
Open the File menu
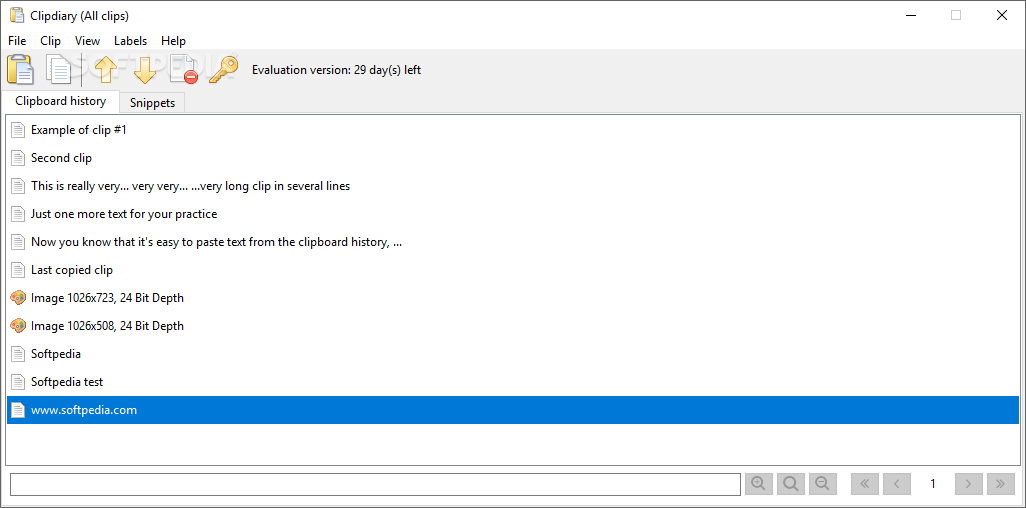[x=17, y=41]
